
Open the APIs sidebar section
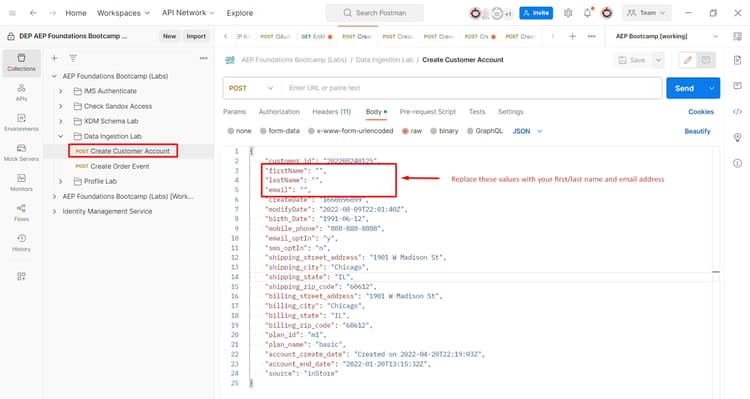(x=21, y=92)
